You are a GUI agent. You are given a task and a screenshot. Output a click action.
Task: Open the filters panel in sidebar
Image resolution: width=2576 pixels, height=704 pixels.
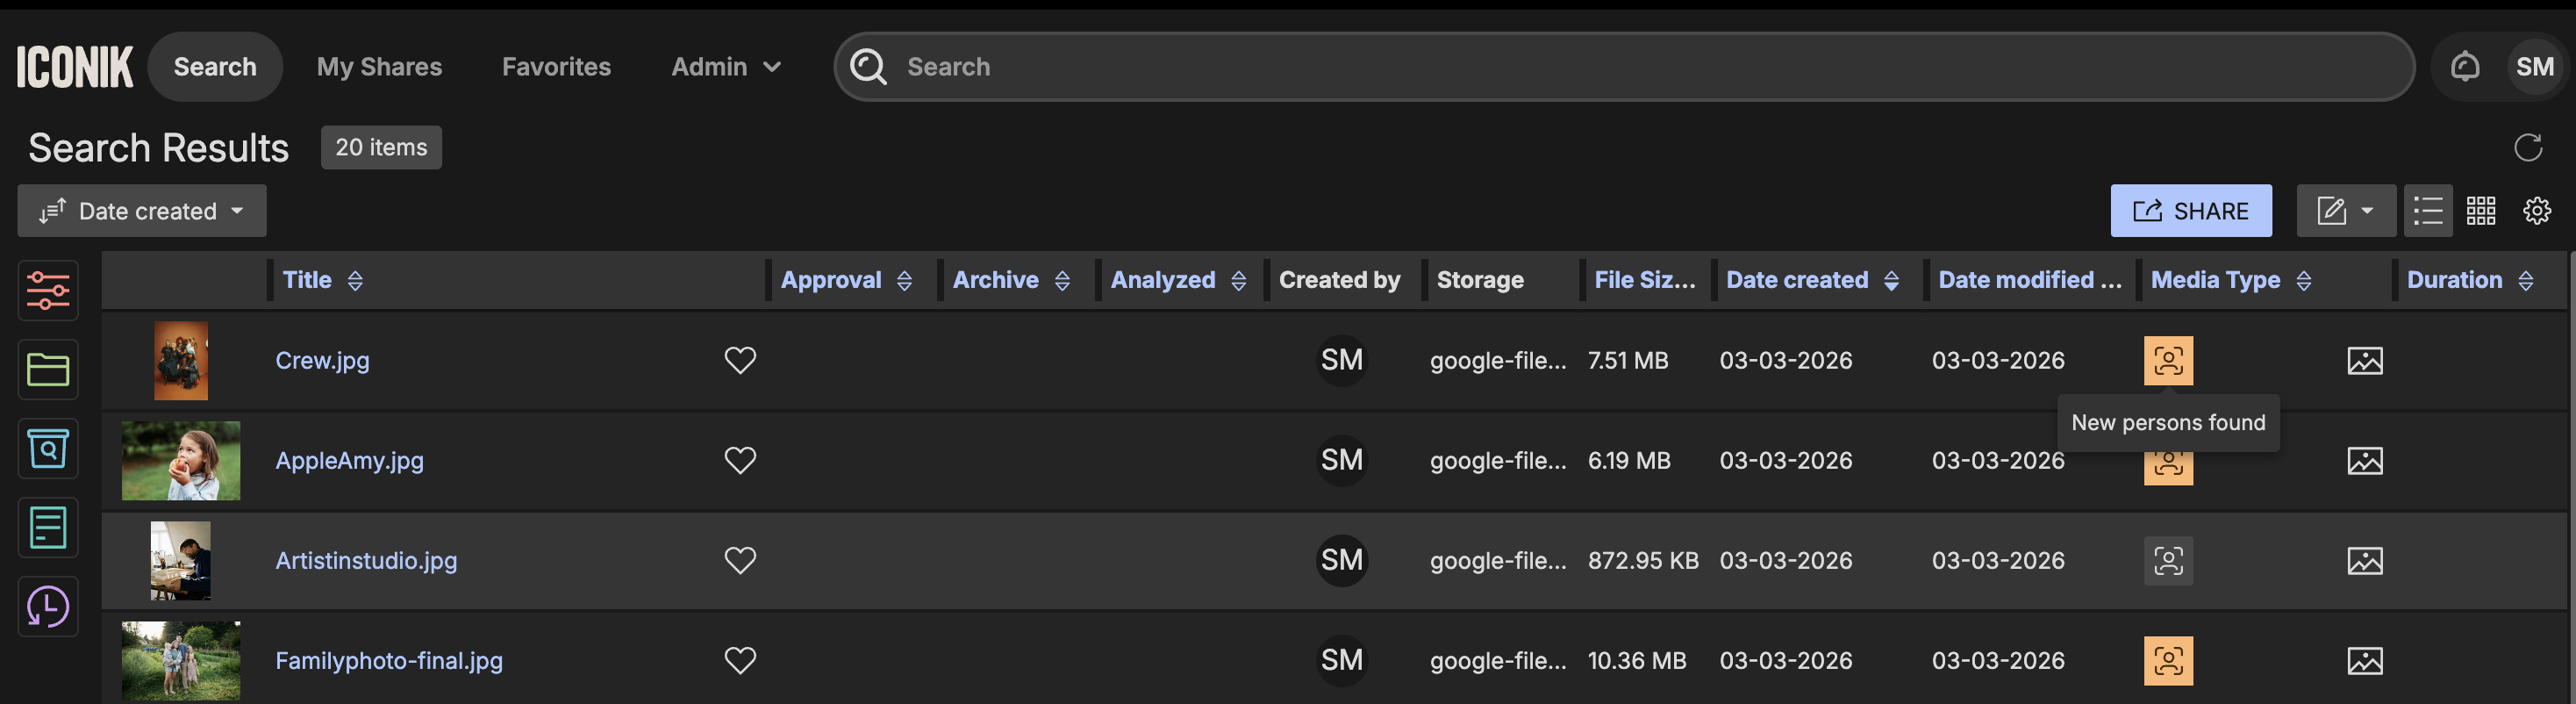pos(47,291)
